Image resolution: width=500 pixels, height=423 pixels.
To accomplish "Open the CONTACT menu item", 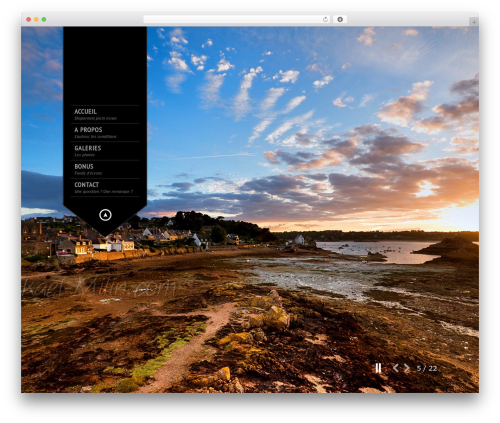I will [105, 188].
